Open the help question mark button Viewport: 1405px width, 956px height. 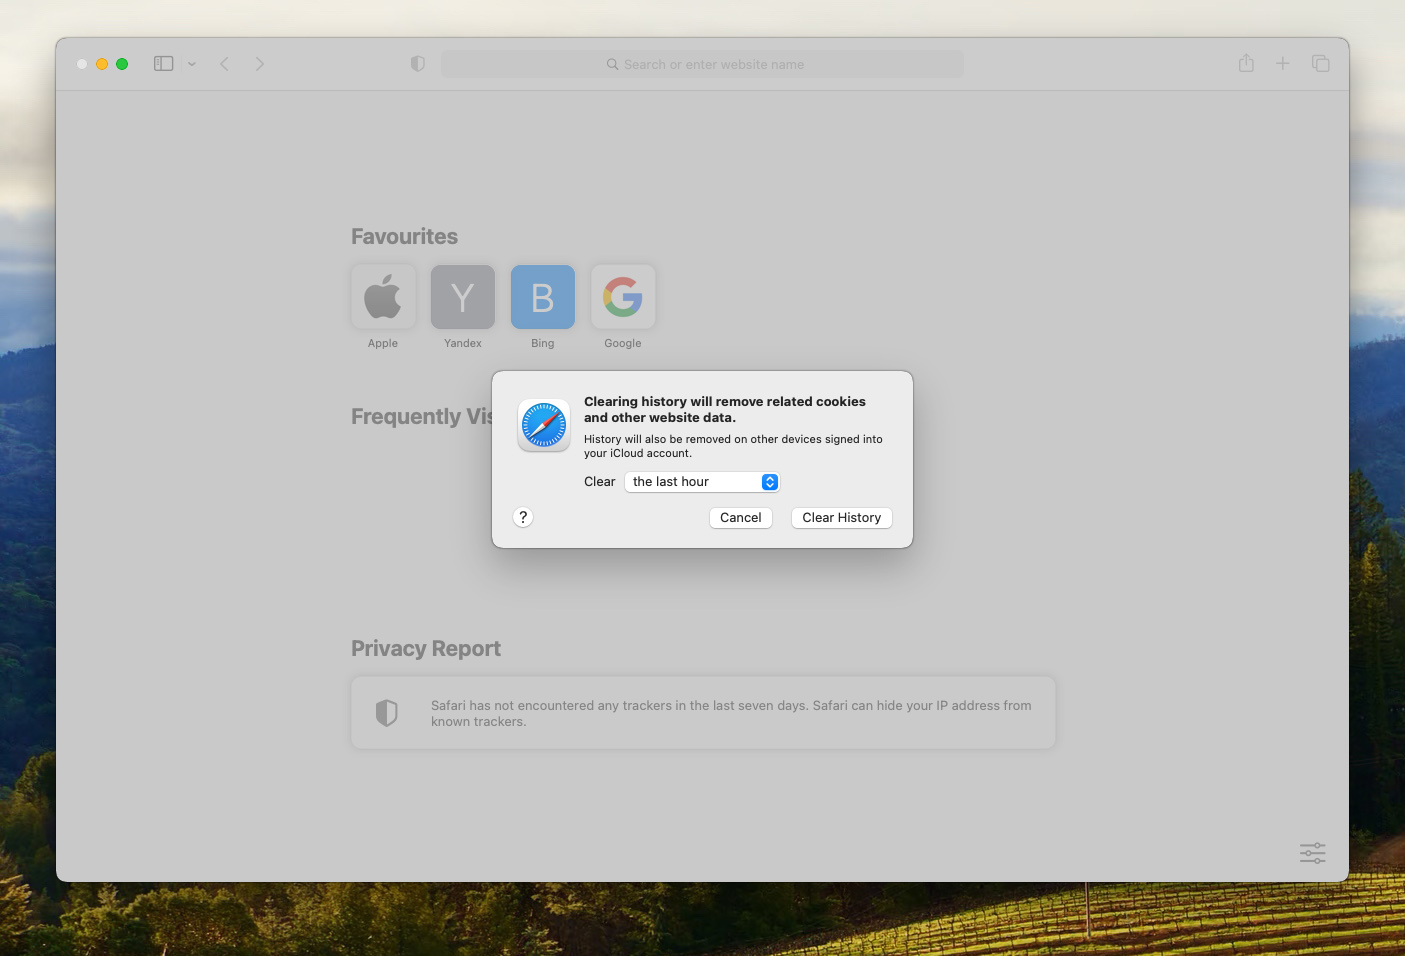[523, 517]
